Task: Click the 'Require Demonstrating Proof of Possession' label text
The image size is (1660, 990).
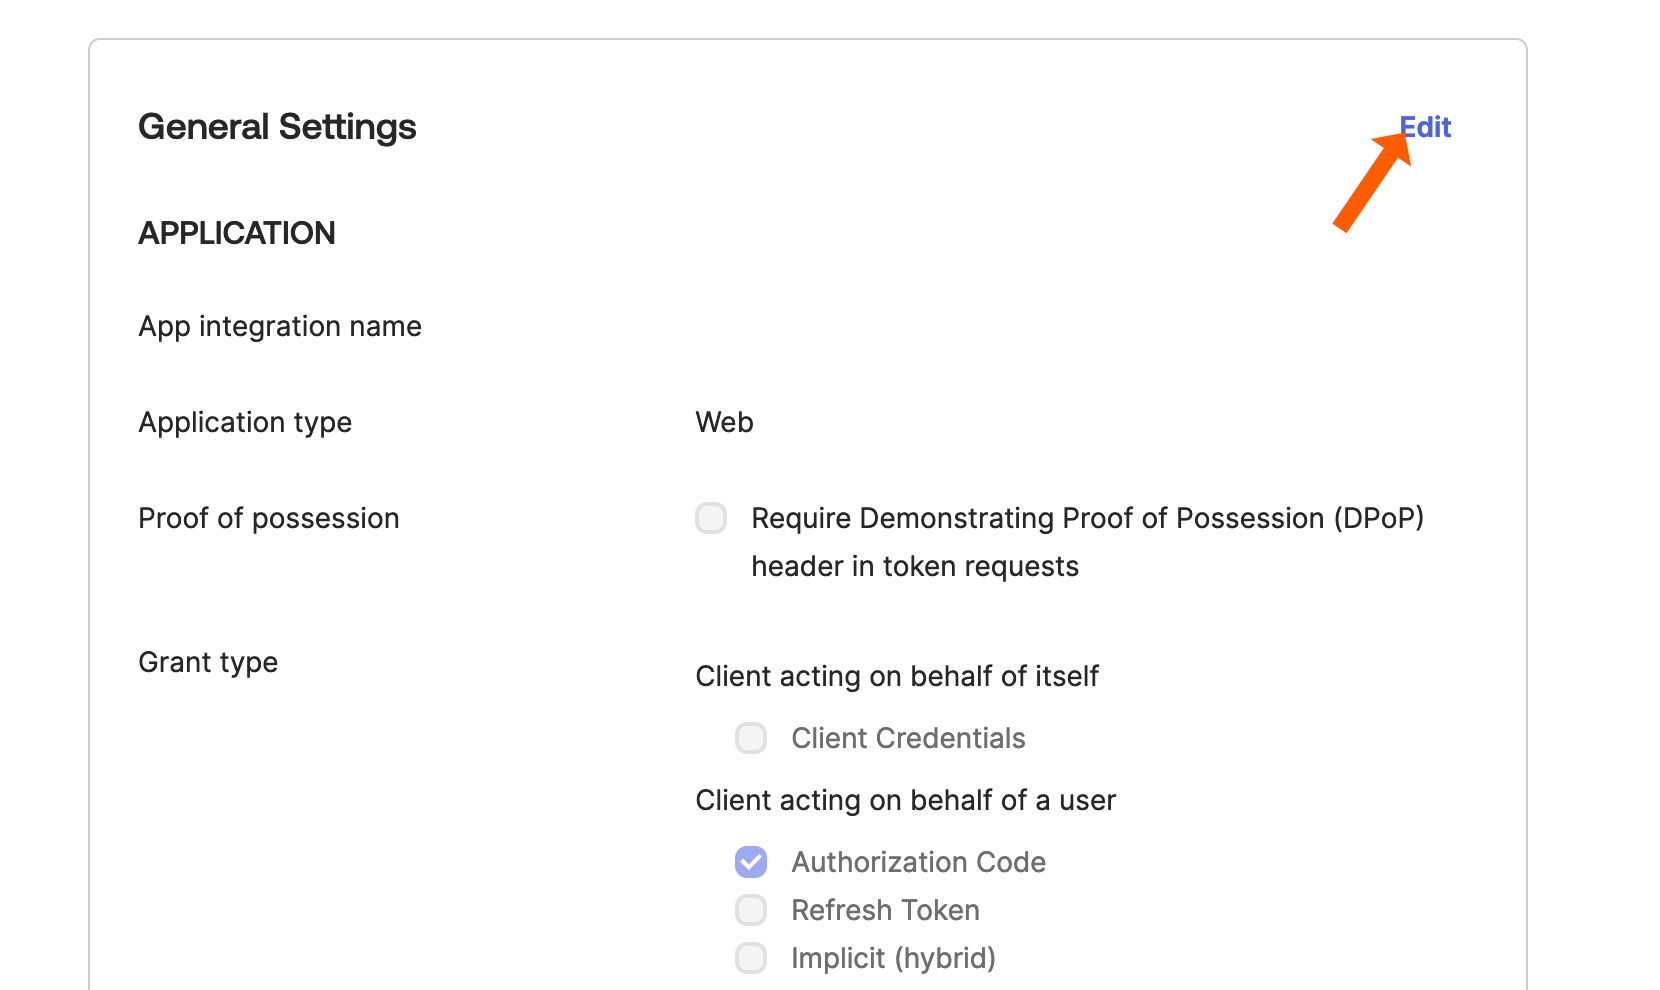Action: (1087, 518)
